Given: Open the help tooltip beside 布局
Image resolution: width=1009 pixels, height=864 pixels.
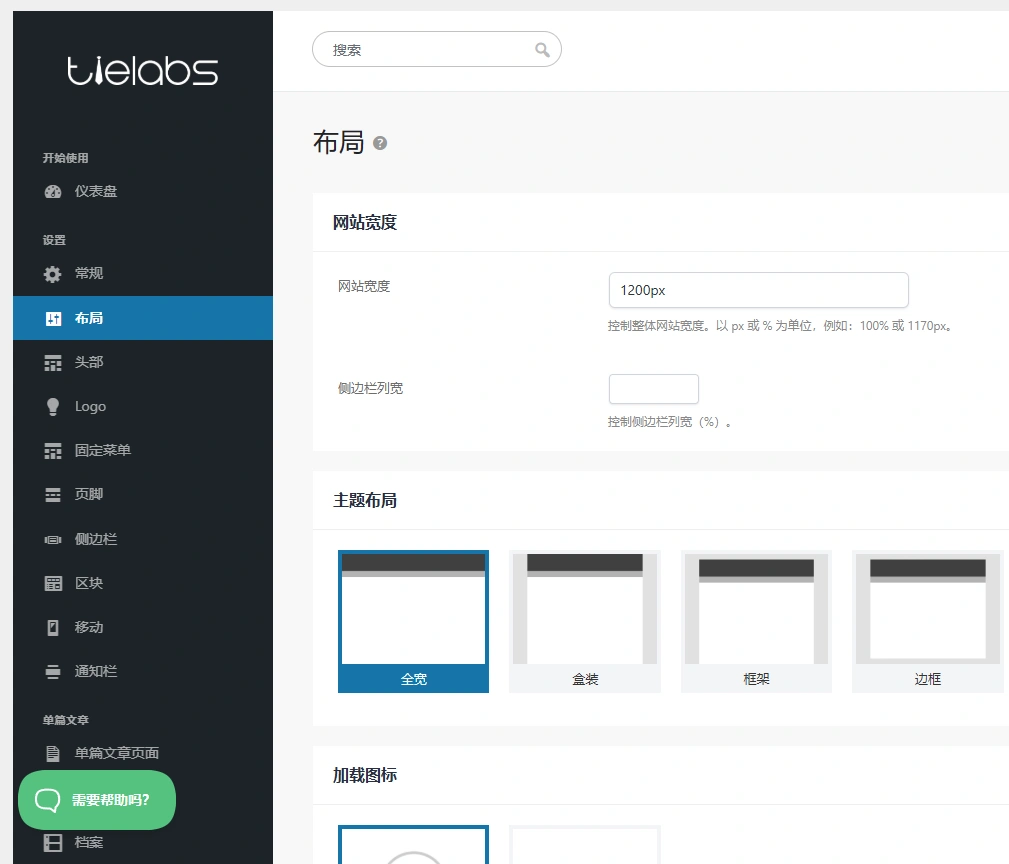Looking at the screenshot, I should click(x=378, y=143).
